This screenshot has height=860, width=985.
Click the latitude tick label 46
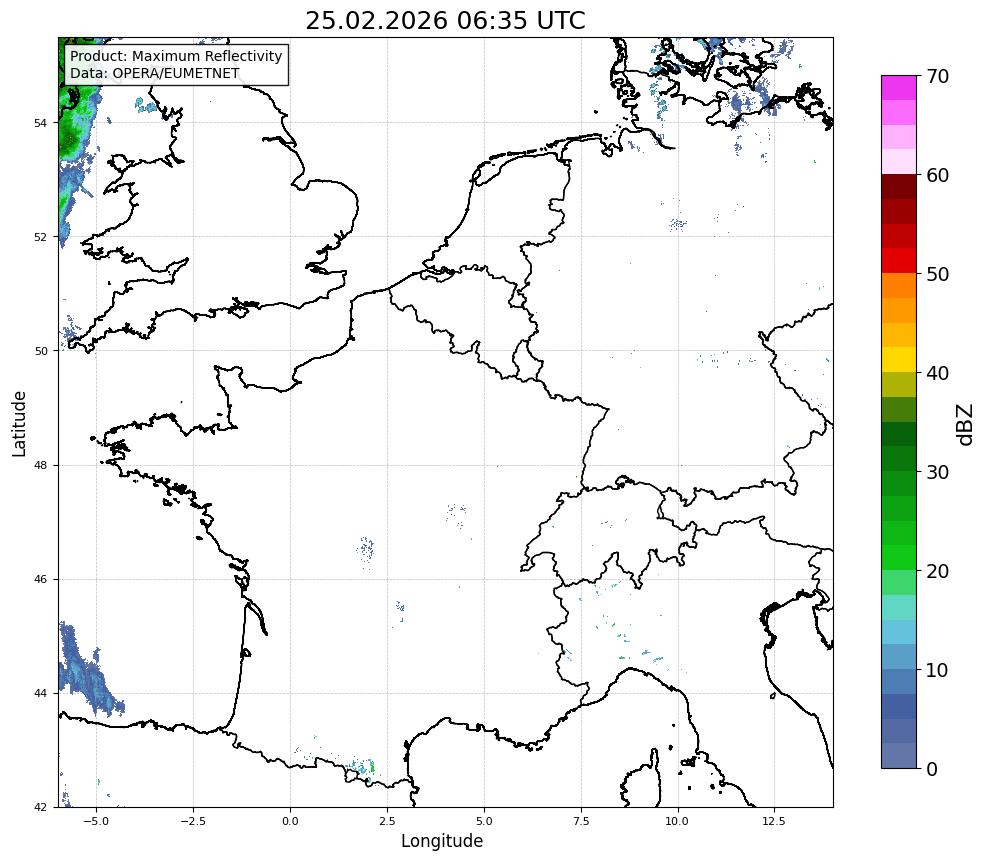40,579
